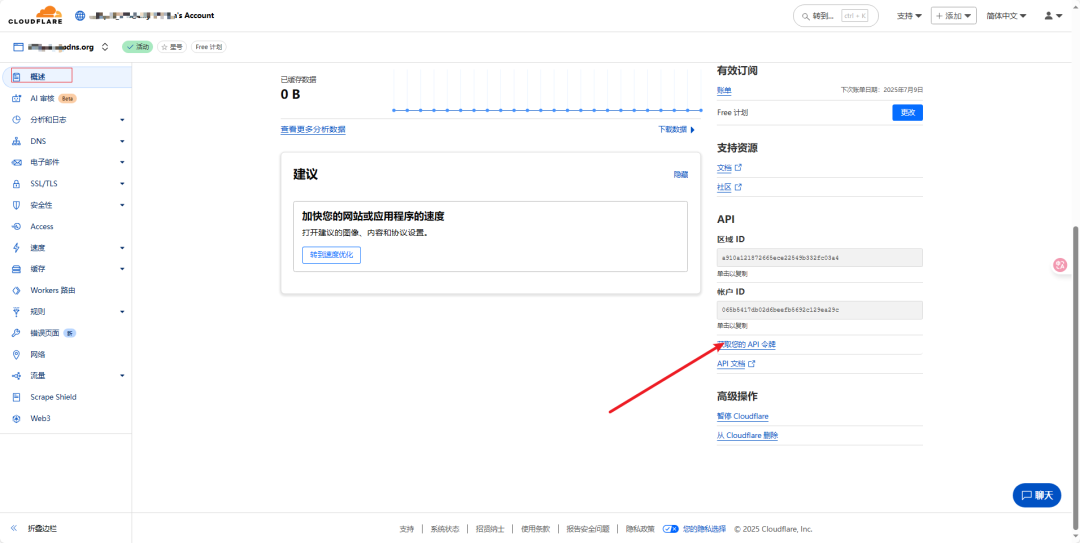The width and height of the screenshot is (1080, 543).
Task: Open Scrape Shield in the sidebar
Action: coord(67,398)
